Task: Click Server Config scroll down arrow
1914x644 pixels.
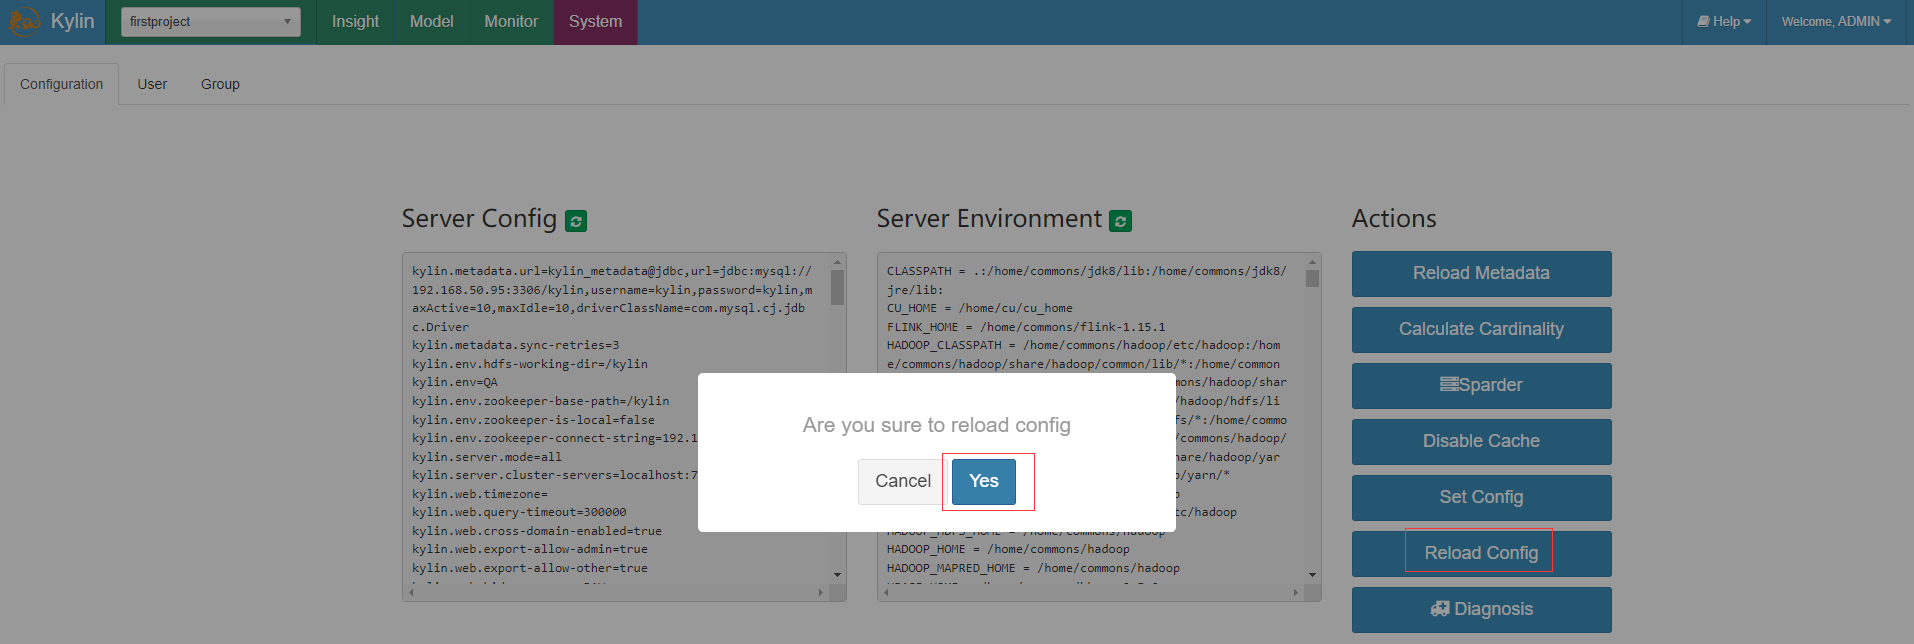Action: click(837, 575)
